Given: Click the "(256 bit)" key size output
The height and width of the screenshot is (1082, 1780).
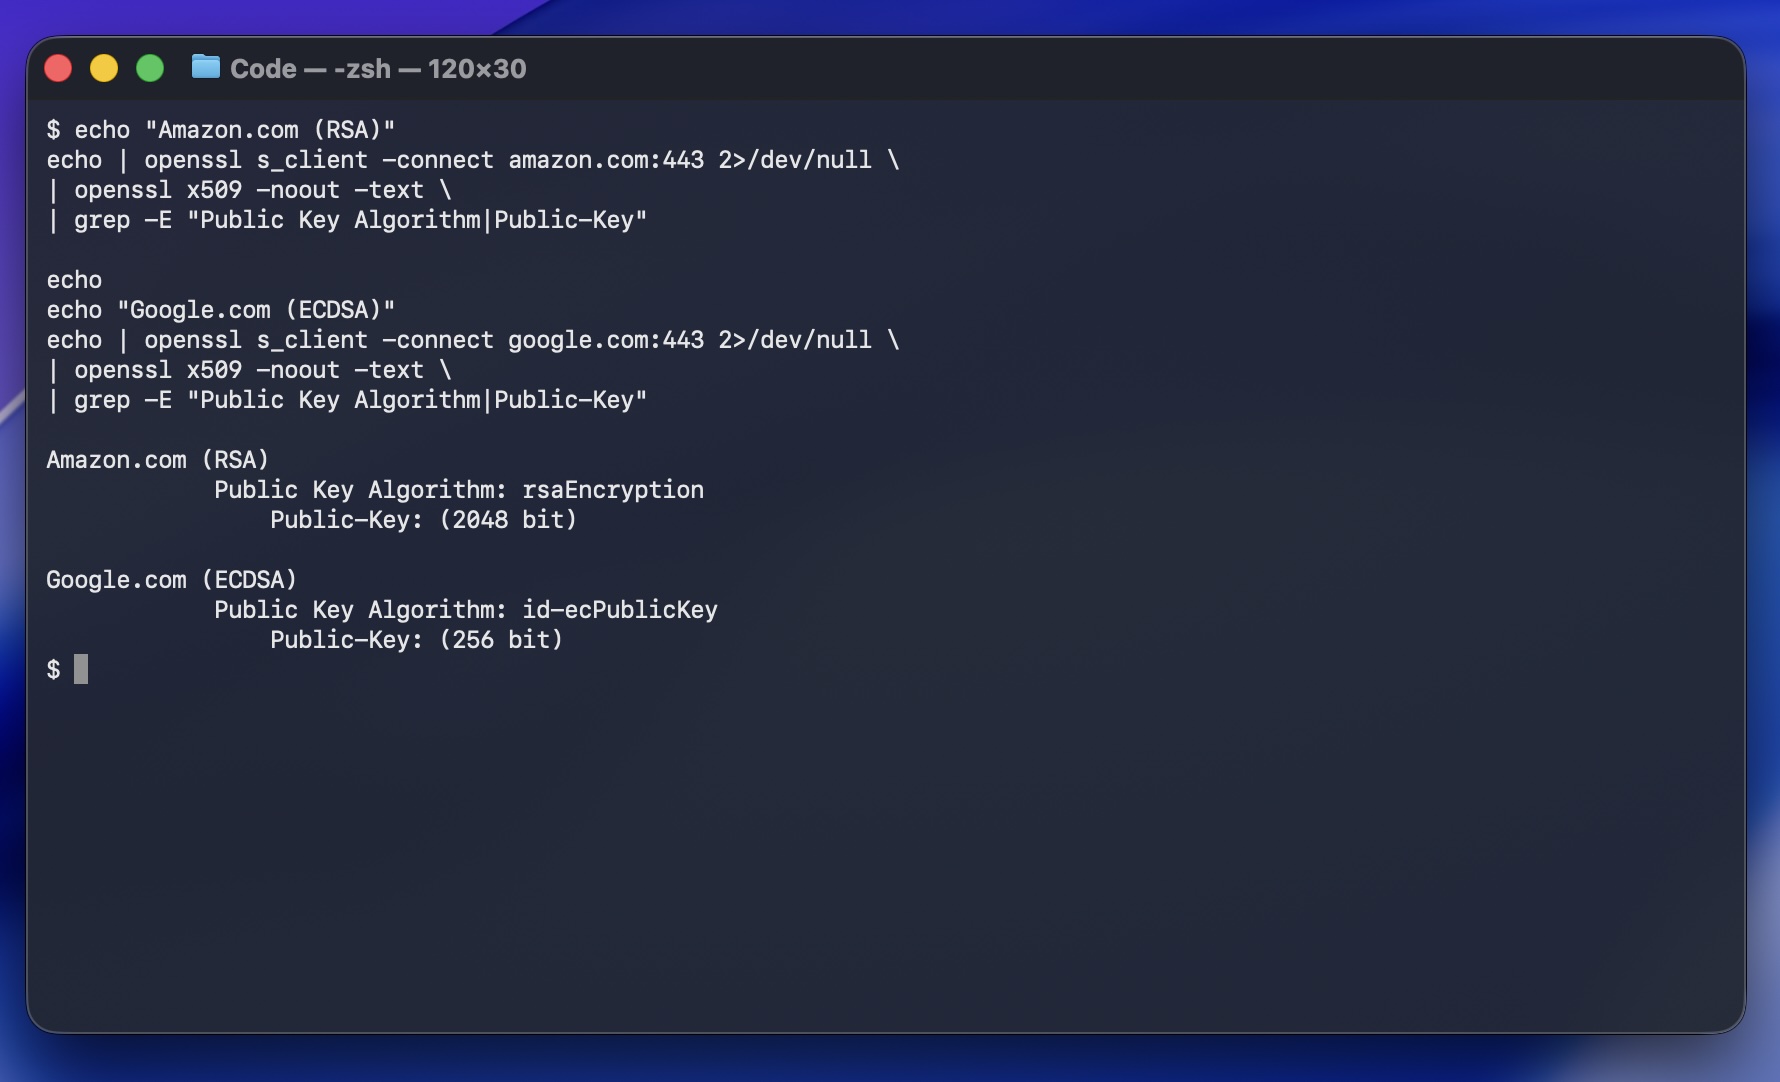Looking at the screenshot, I should pos(501,640).
